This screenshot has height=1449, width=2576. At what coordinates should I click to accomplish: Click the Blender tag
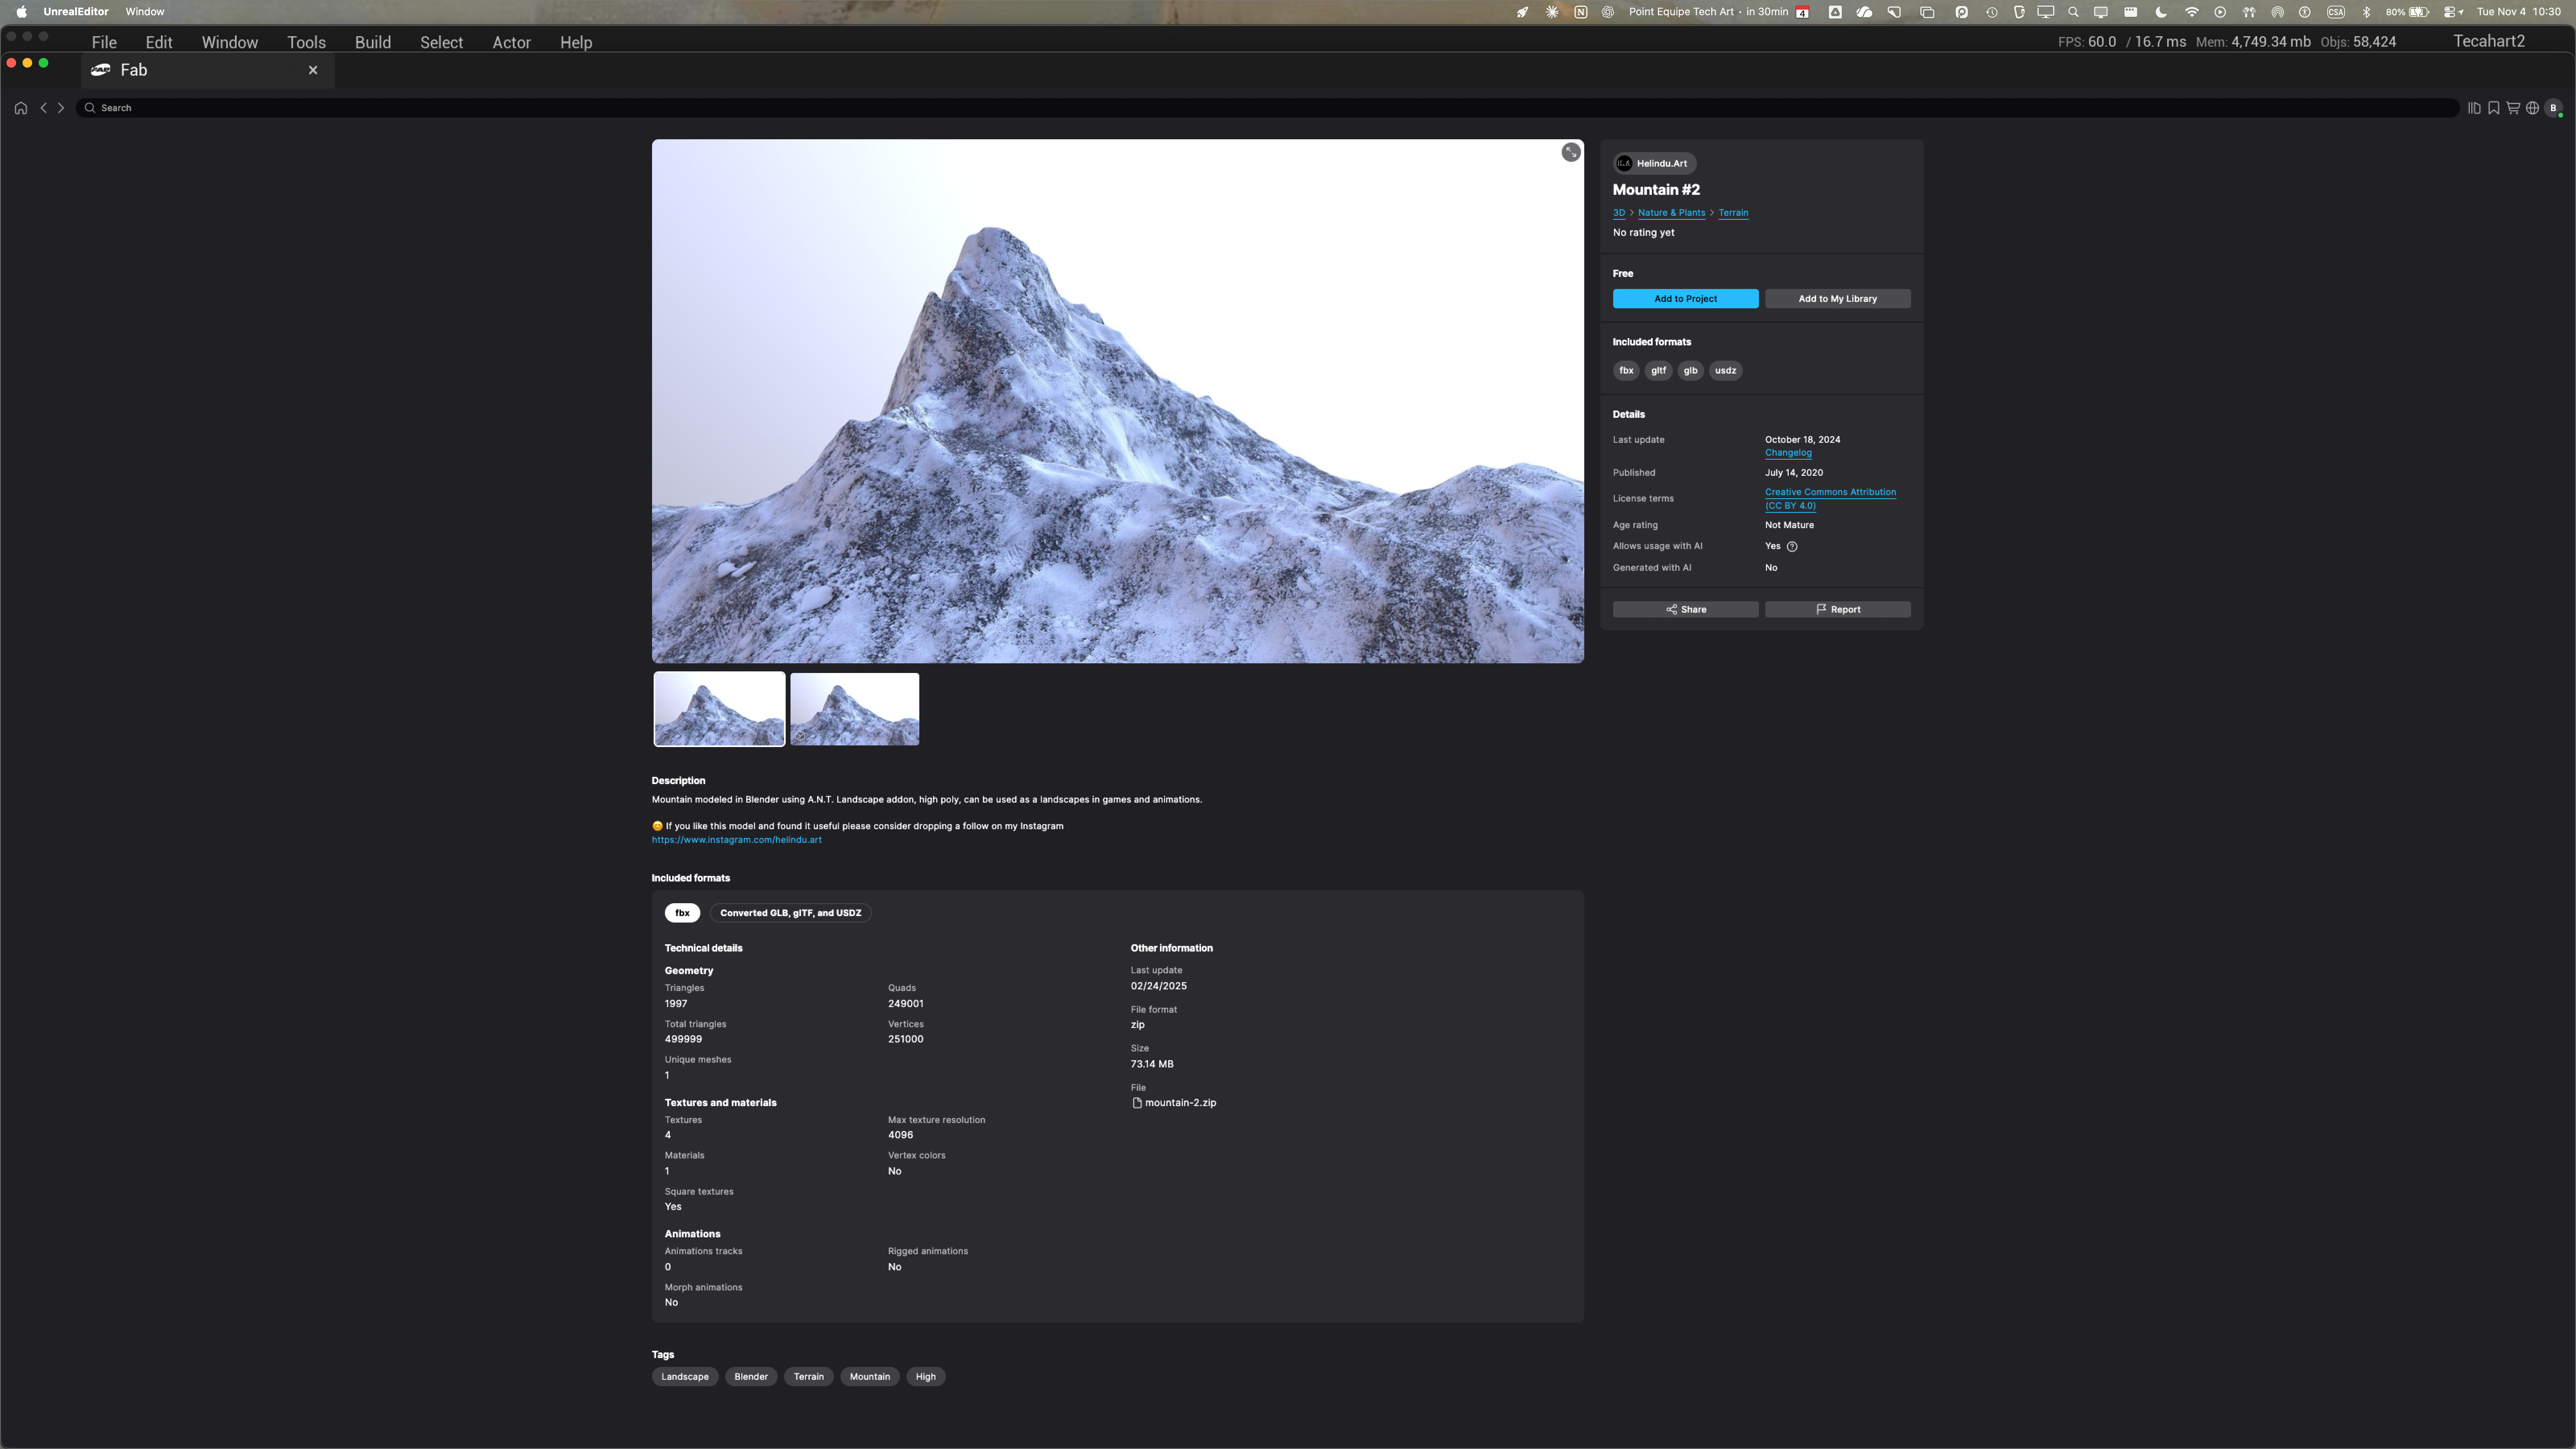pos(751,1377)
